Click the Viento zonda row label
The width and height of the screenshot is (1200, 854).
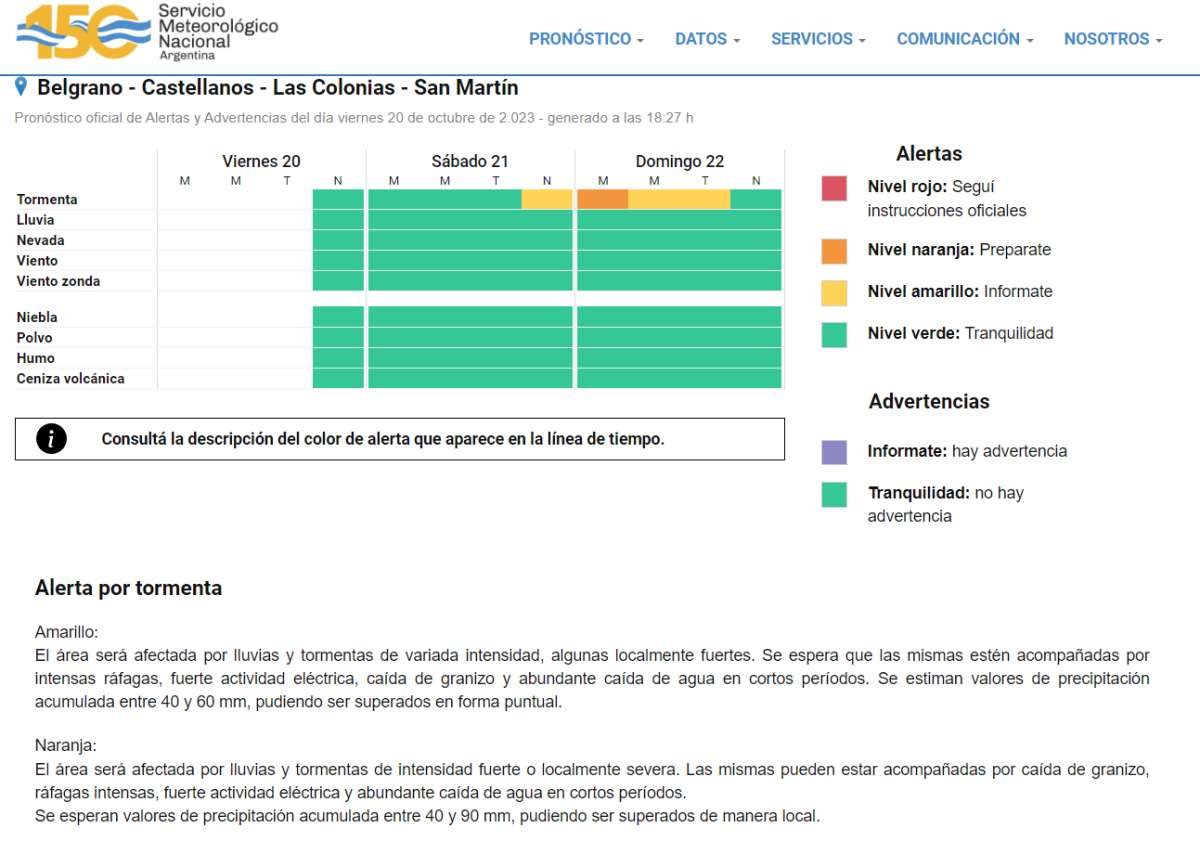[58, 281]
